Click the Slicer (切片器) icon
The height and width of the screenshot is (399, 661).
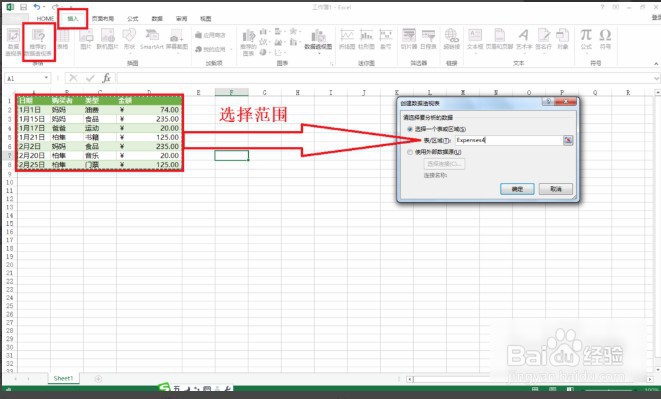(408, 40)
